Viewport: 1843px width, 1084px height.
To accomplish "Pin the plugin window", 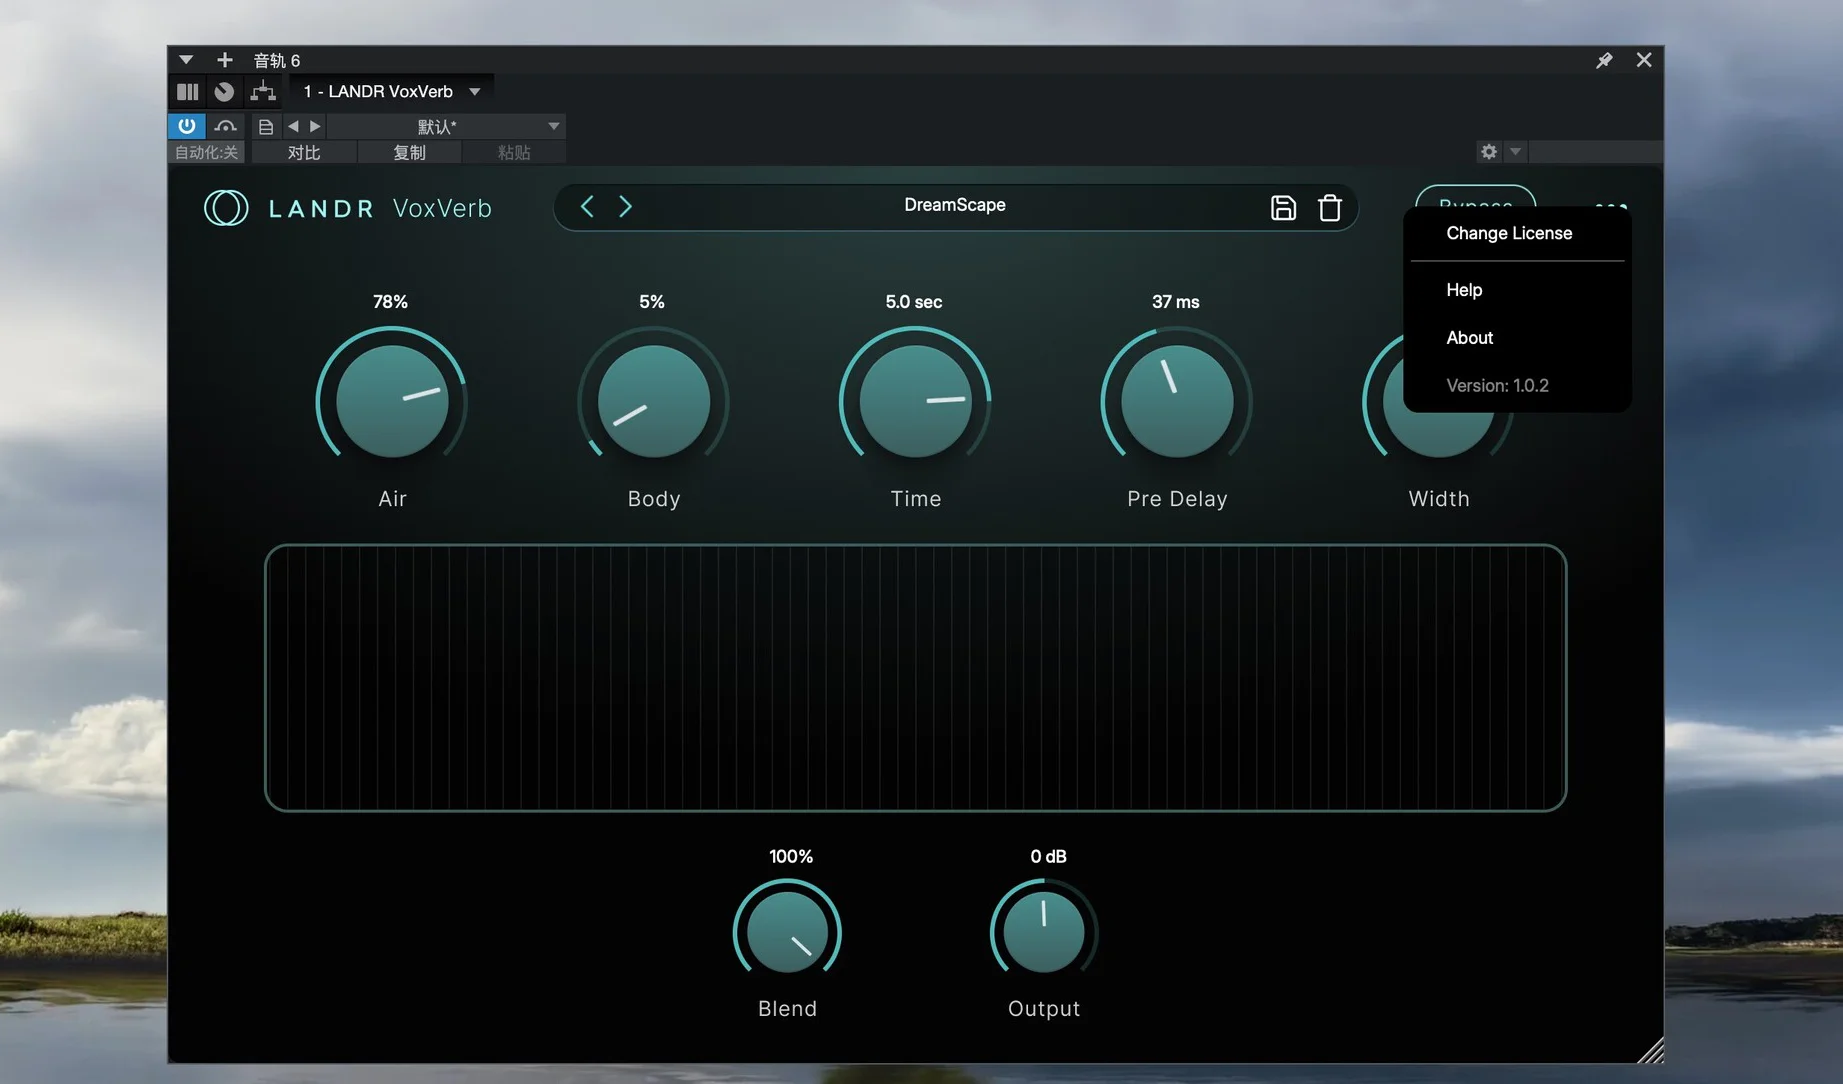I will 1604,60.
